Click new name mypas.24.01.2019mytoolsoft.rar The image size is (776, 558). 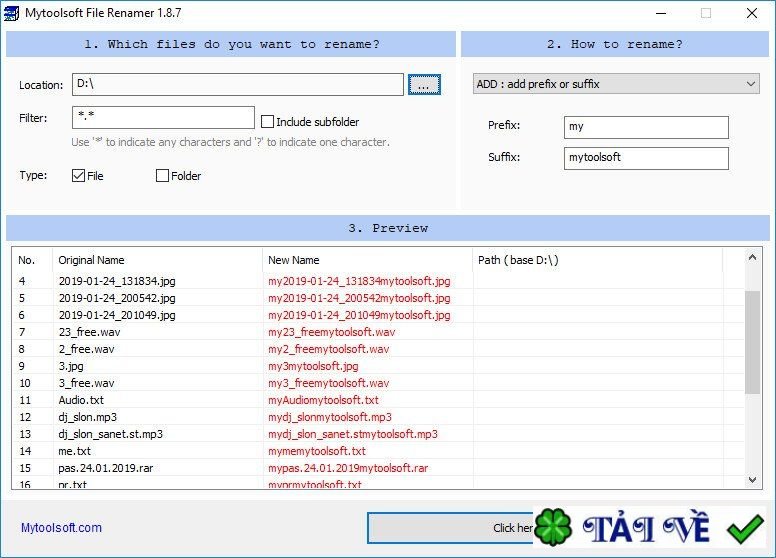(348, 468)
